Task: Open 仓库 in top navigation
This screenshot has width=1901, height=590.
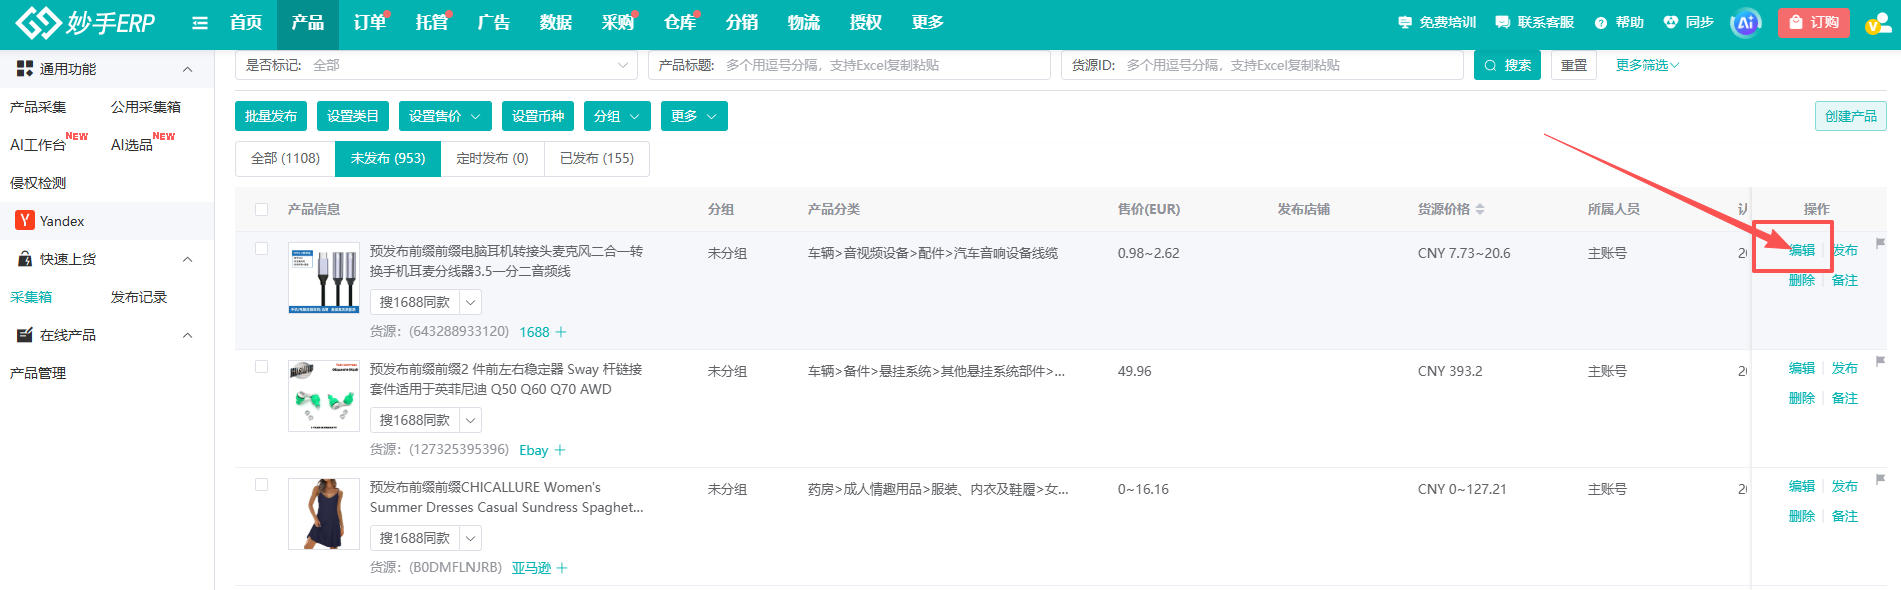Action: pos(679,22)
